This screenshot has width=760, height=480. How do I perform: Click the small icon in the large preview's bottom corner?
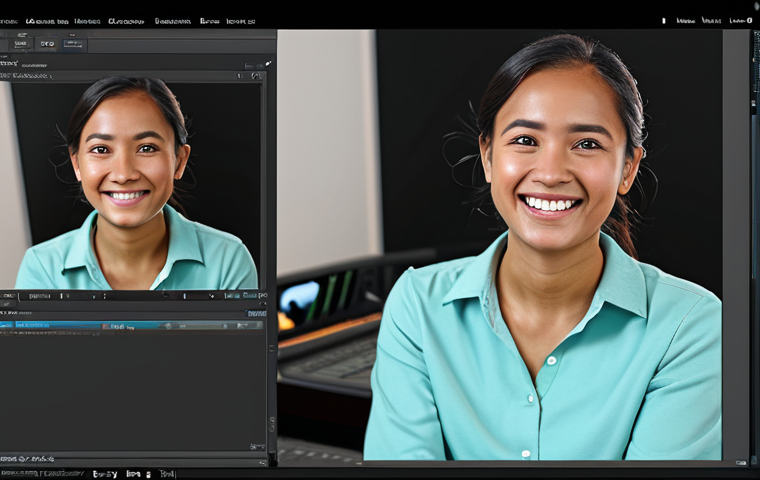[x=740, y=463]
